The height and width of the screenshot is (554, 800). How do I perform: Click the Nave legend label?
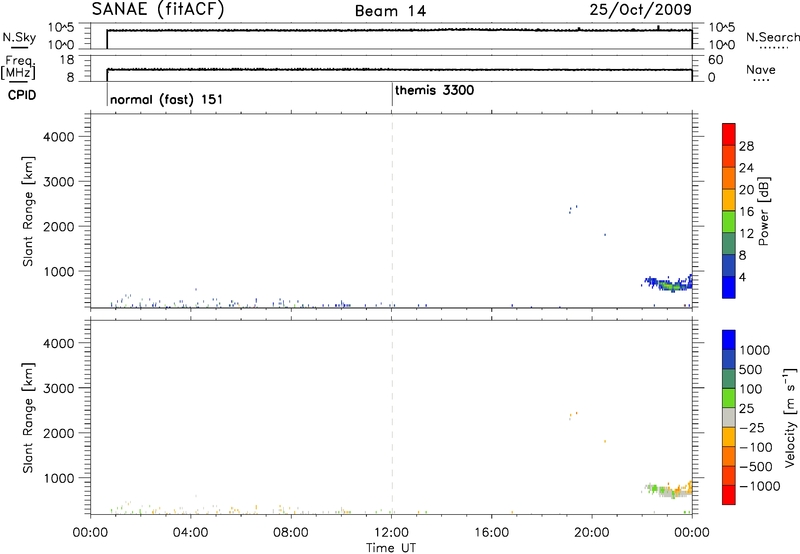point(761,70)
